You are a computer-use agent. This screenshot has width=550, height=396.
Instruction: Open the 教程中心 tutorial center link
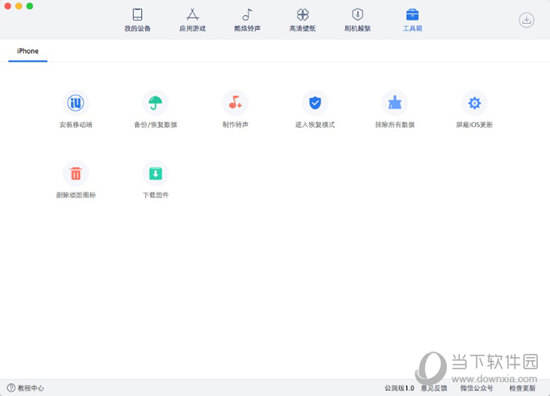click(x=26, y=388)
